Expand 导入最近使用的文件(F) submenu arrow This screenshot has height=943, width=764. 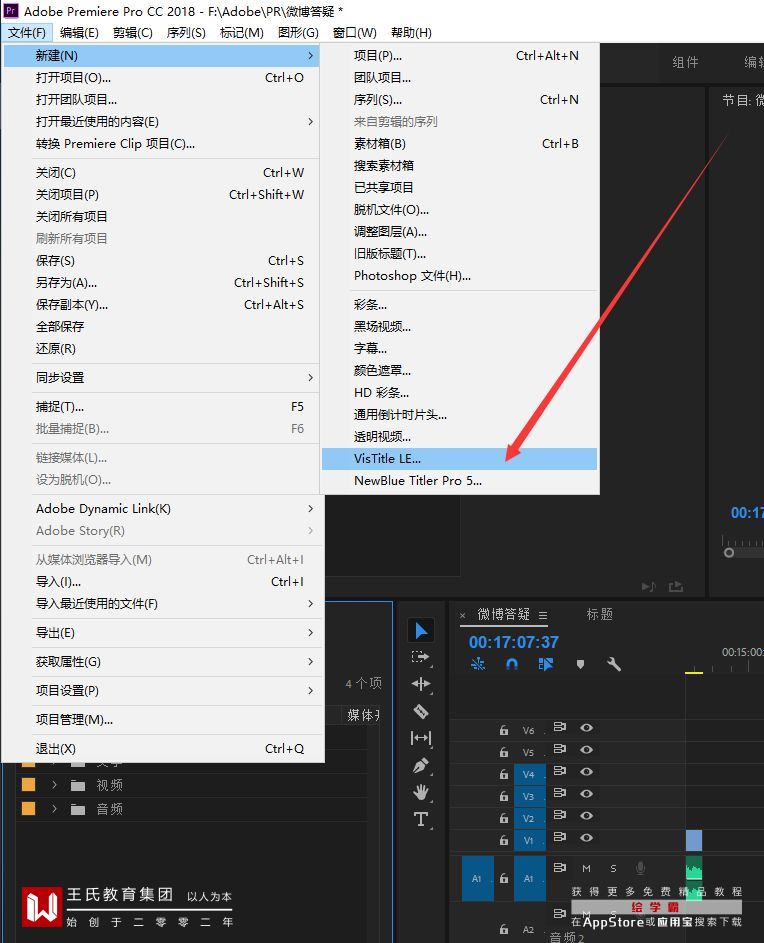pyautogui.click(x=310, y=603)
